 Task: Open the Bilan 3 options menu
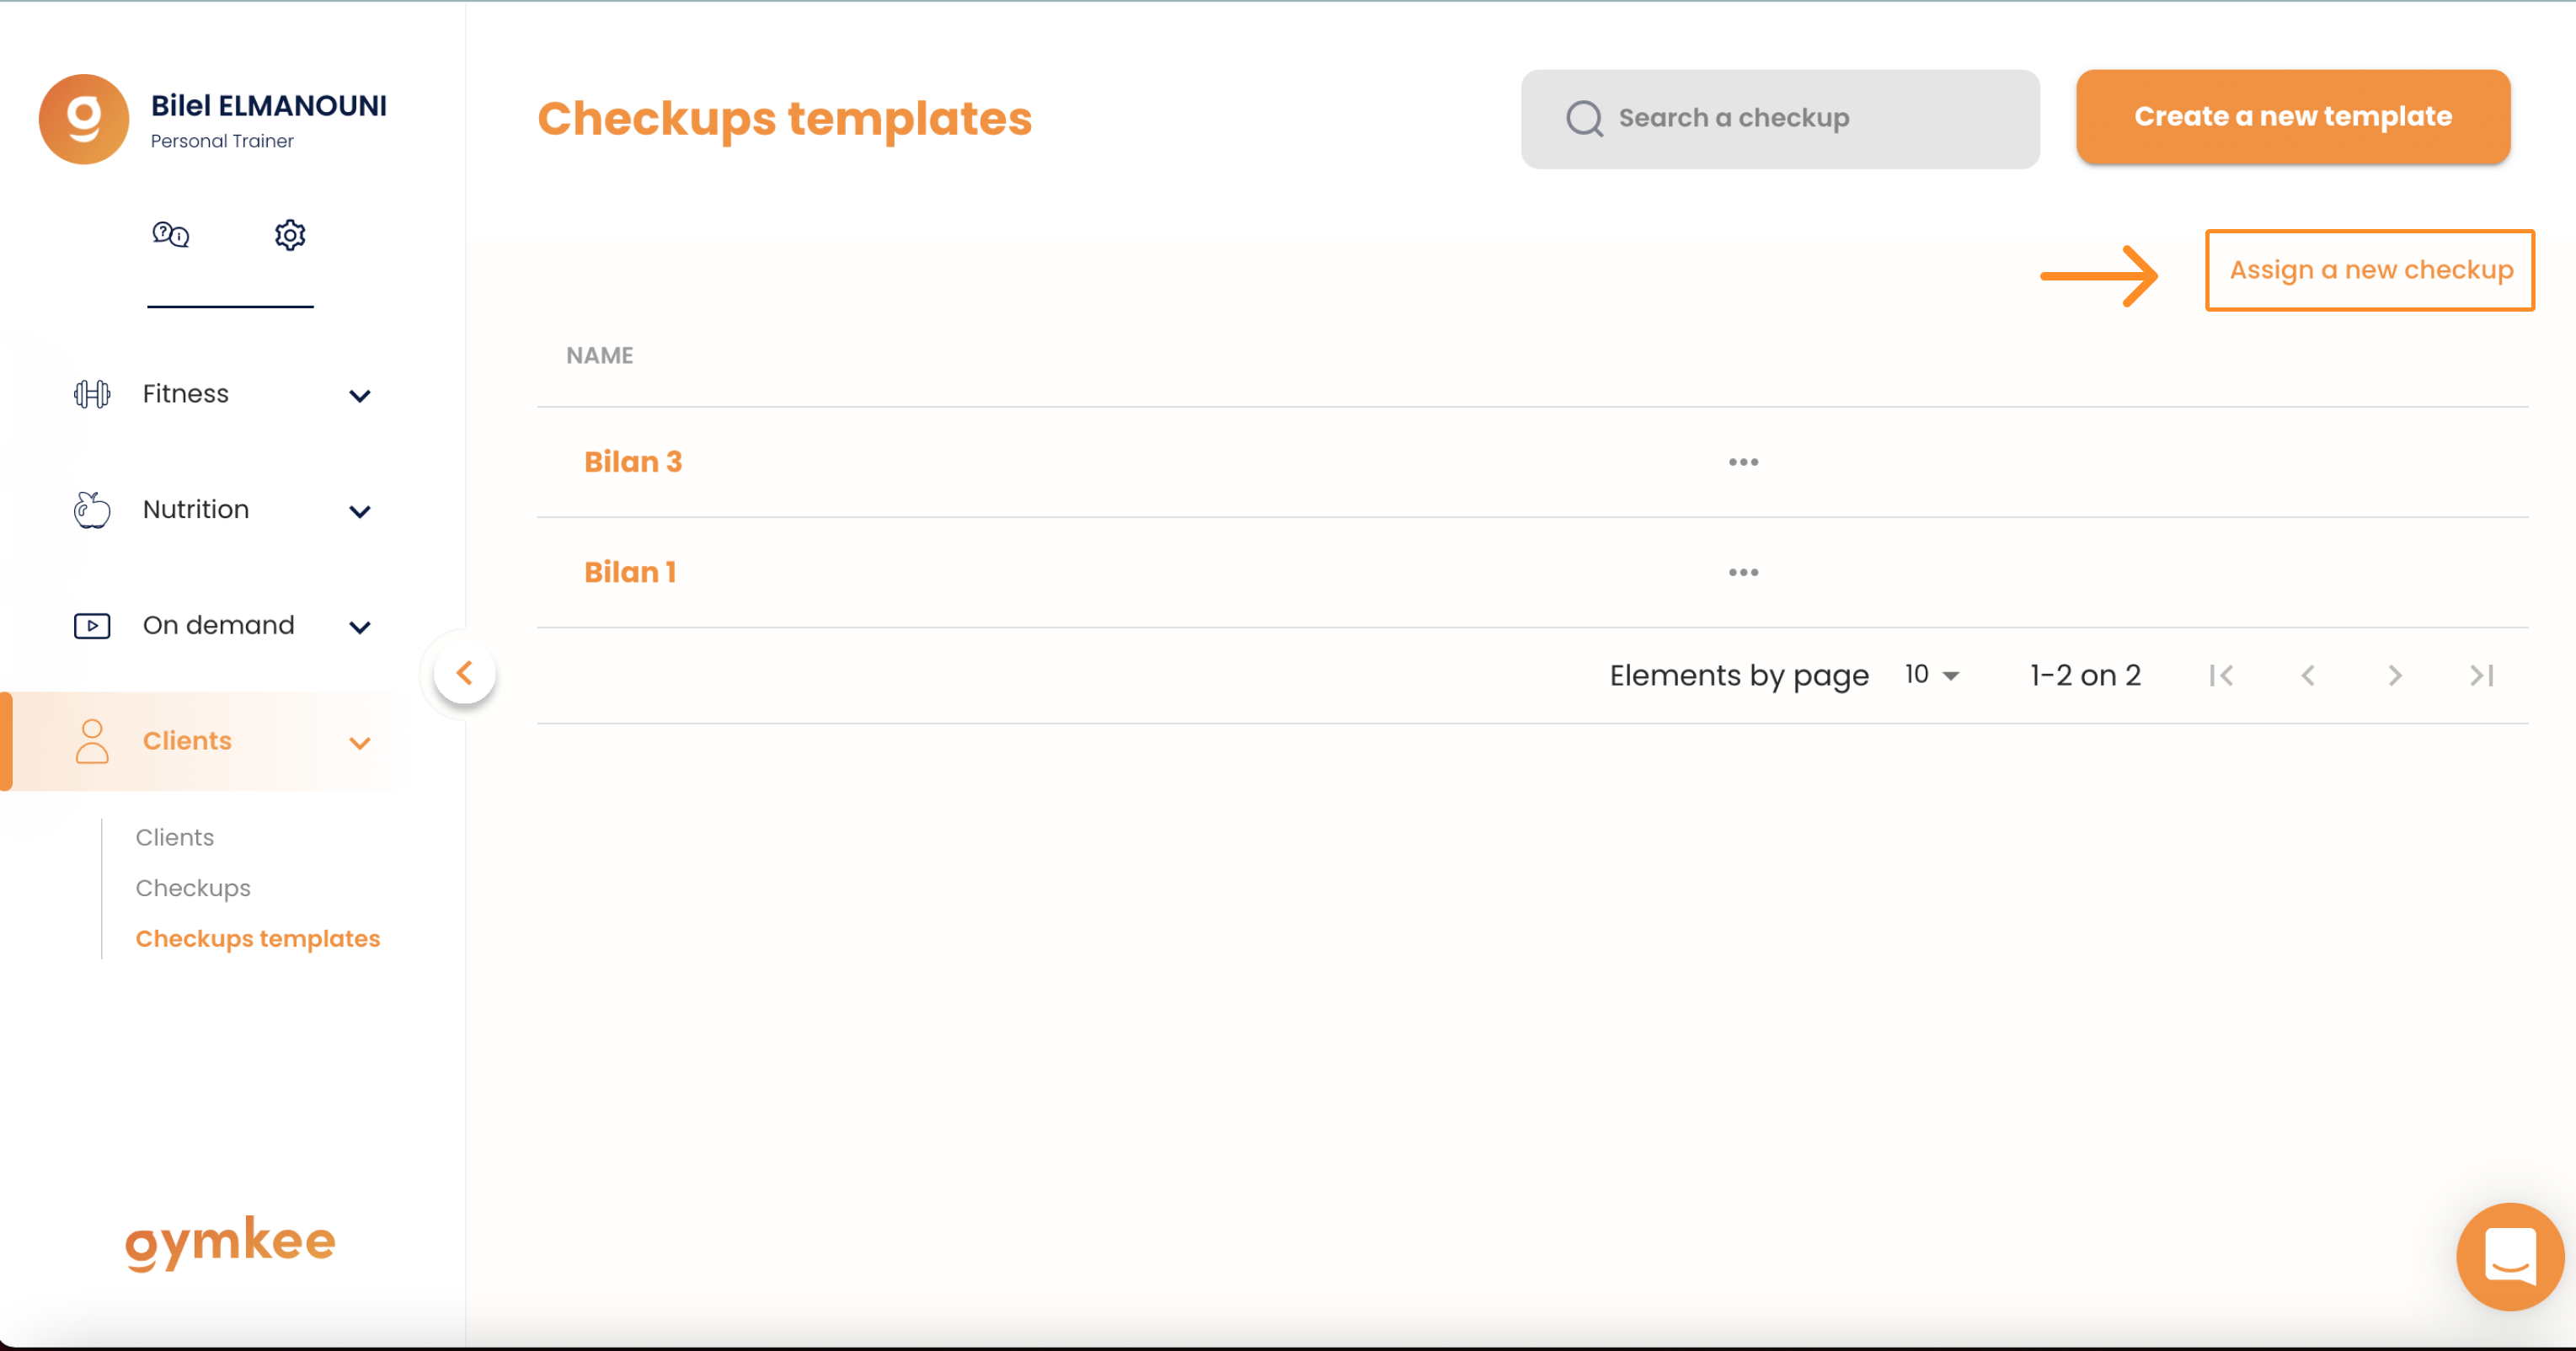click(x=1743, y=462)
